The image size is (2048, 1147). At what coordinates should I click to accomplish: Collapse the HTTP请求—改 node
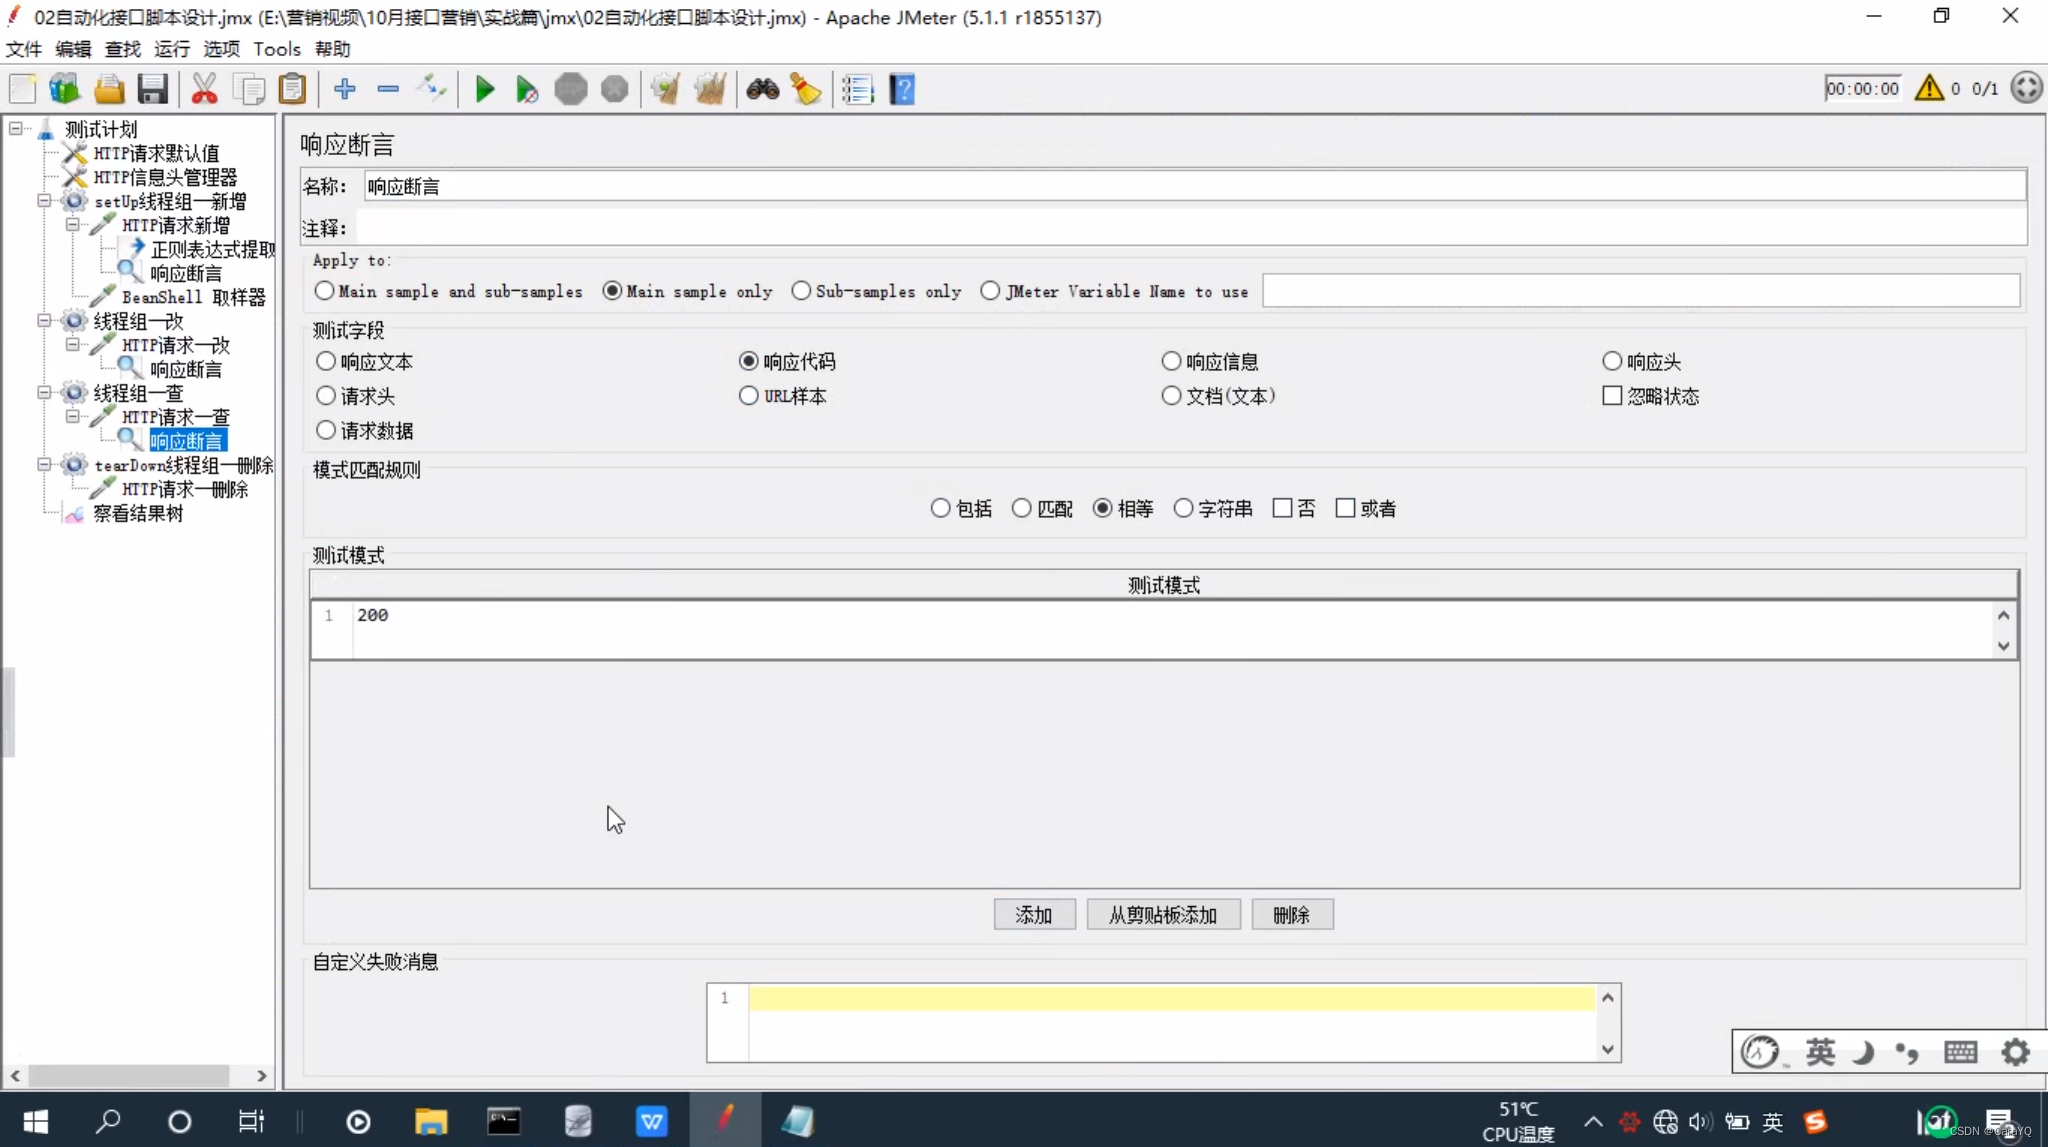(72, 344)
